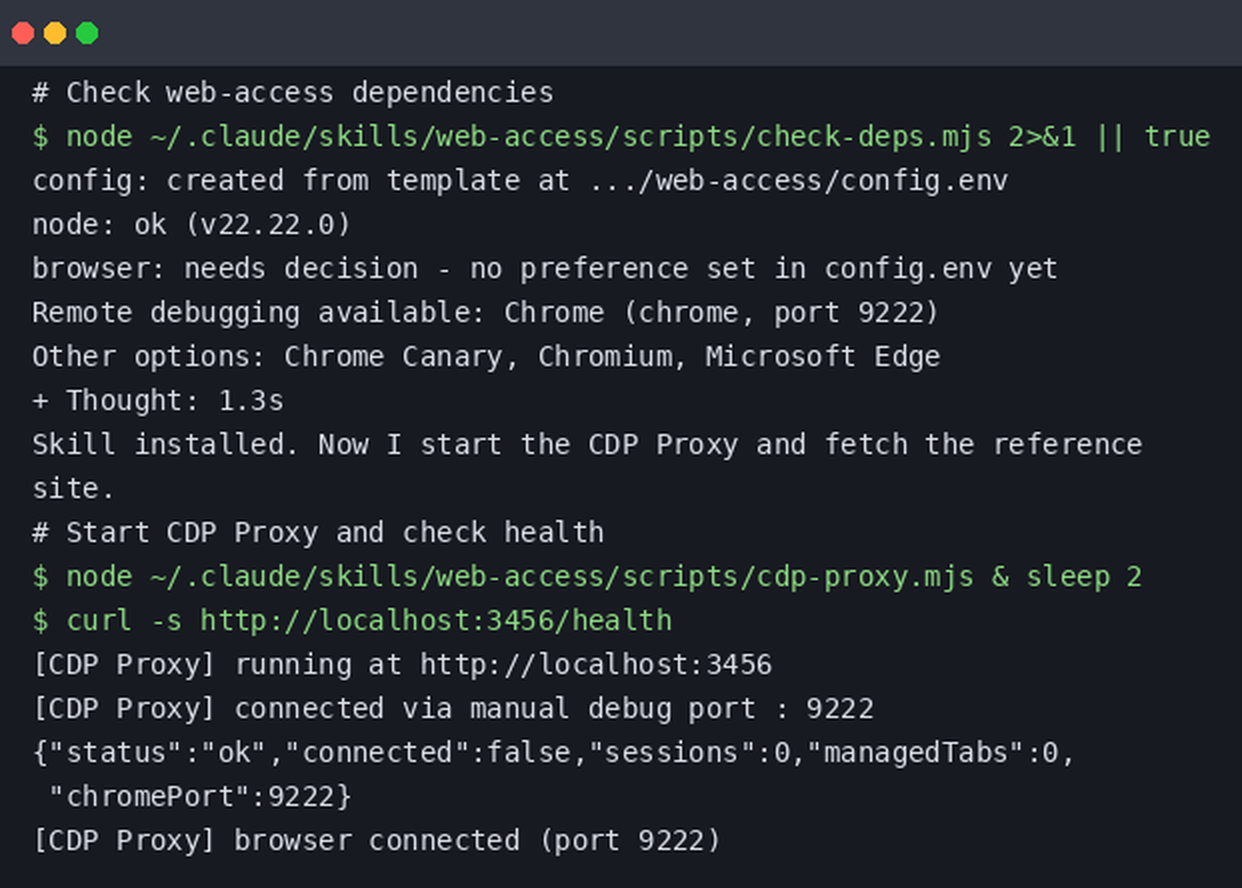Viewport: 1242px width, 888px height.
Task: Click the 'Start CDP Proxy and check health' comment
Action: tap(318, 533)
